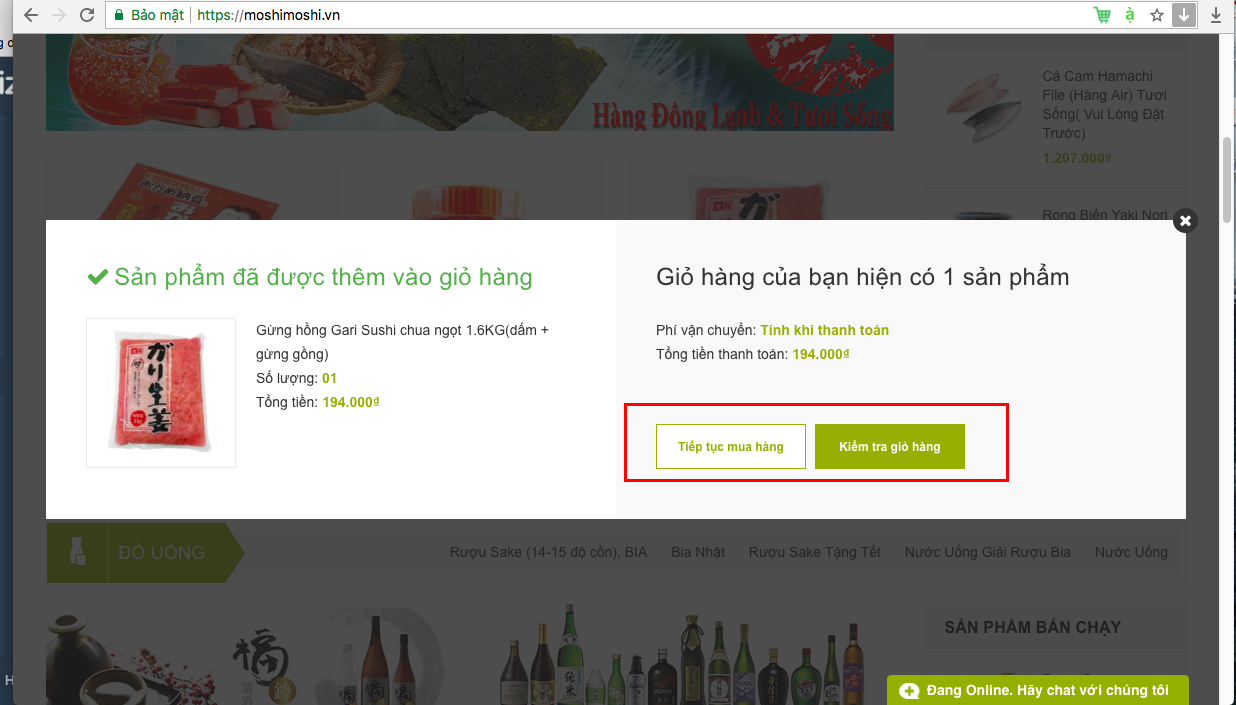Open the 'Nước Uống' category tab

(x=1131, y=552)
